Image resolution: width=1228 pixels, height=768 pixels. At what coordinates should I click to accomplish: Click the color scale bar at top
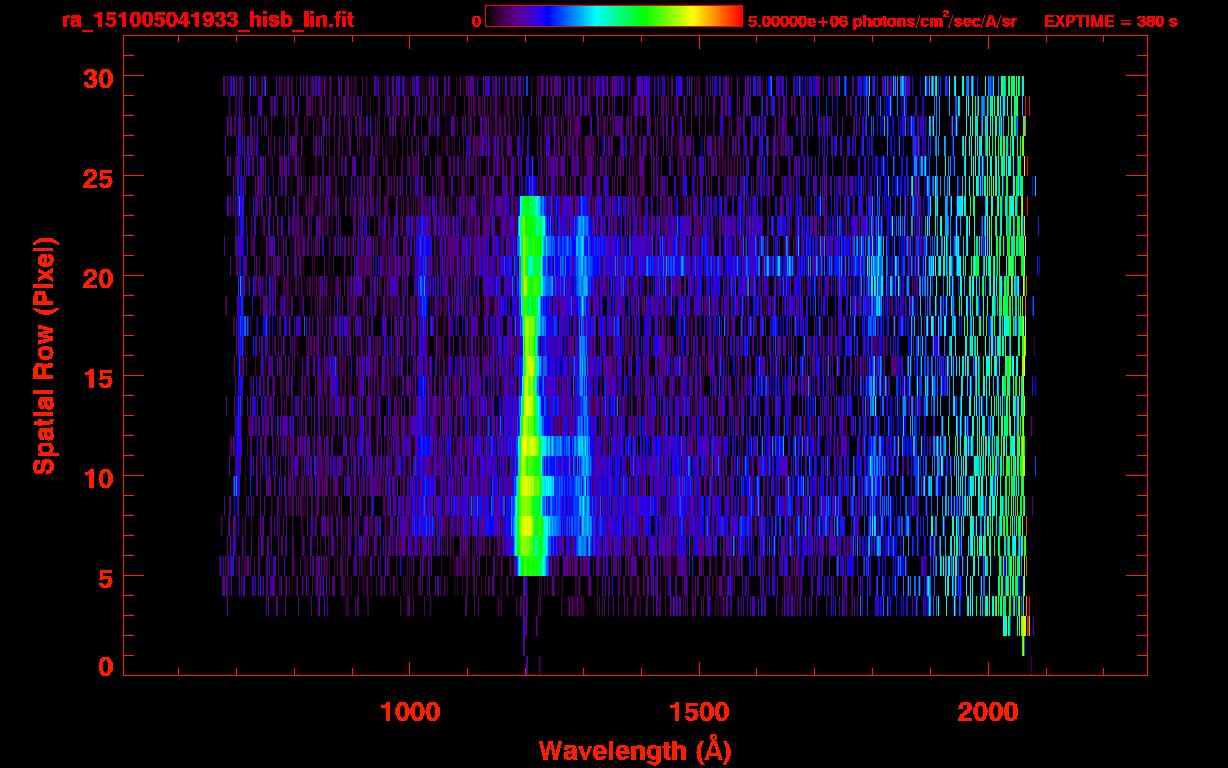[613, 17]
